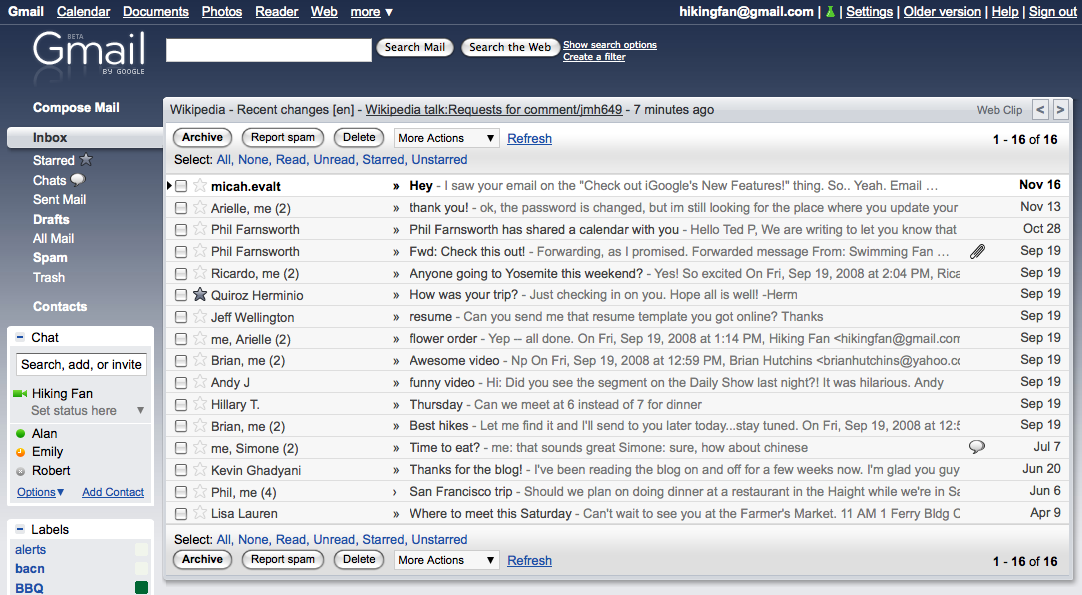Open chat Options dropdown
The image size is (1082, 595).
40,492
